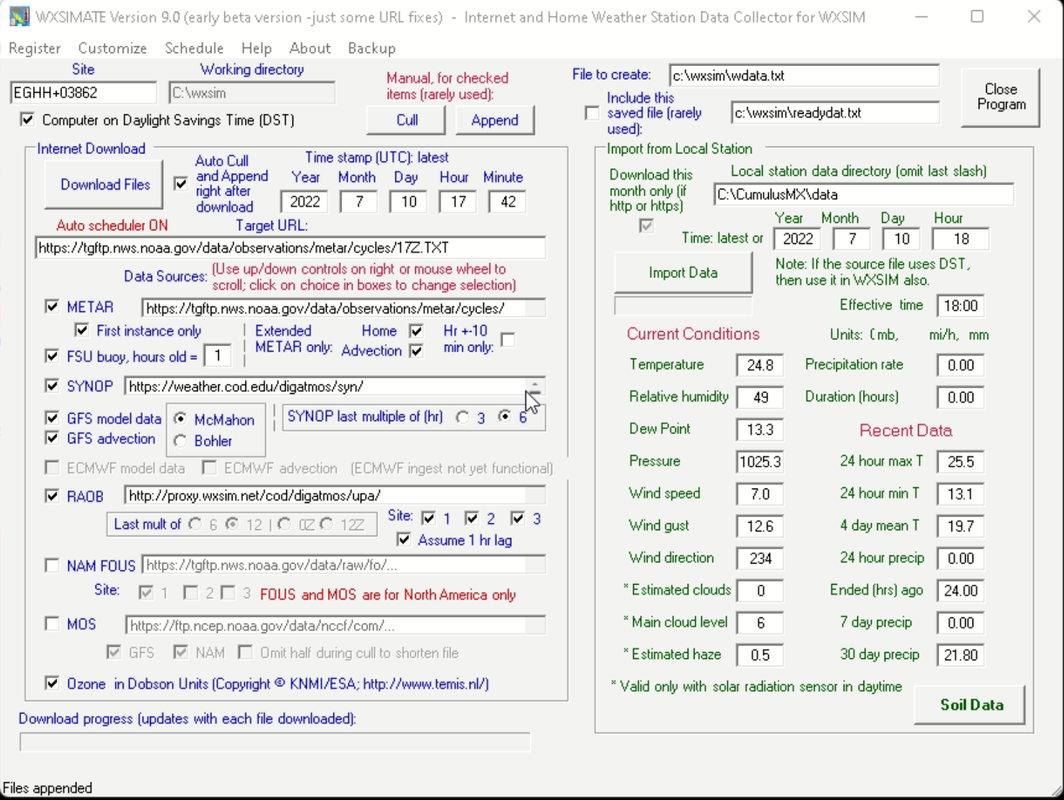Select the Bohler radio button
This screenshot has width=1064, height=800.
tap(180, 441)
